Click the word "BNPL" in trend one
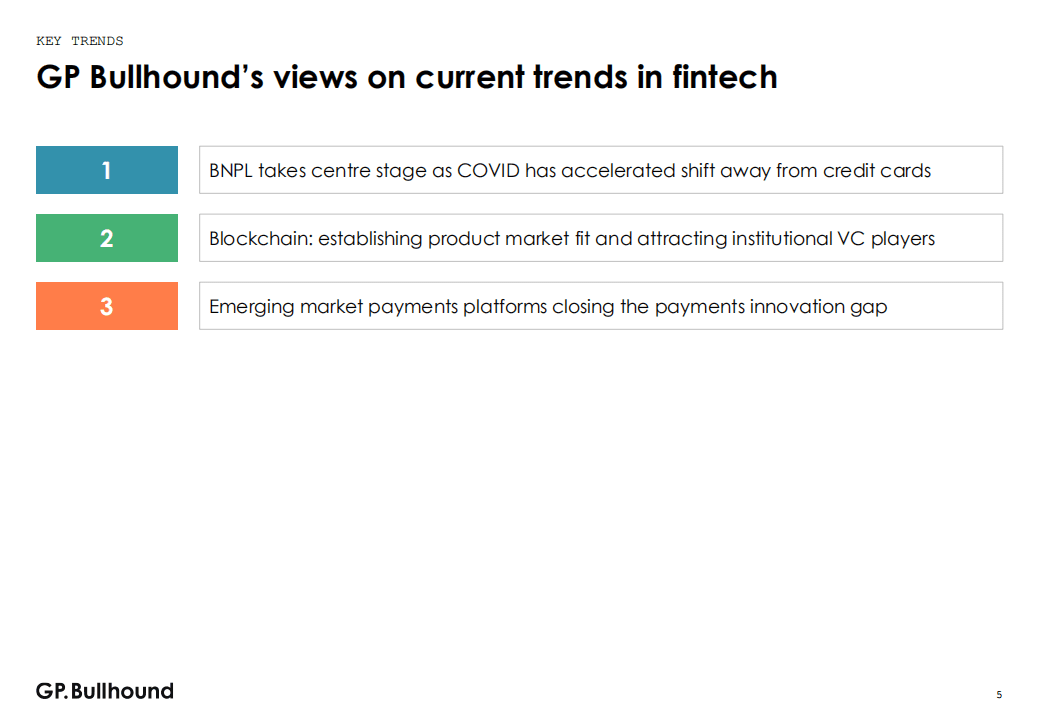Viewport: 1039px width, 719px height. [x=231, y=171]
